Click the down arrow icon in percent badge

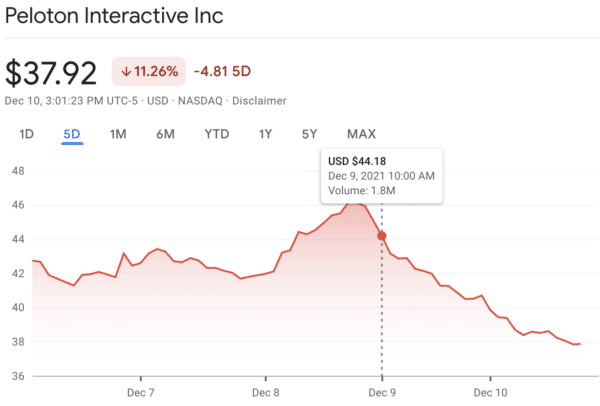click(128, 71)
